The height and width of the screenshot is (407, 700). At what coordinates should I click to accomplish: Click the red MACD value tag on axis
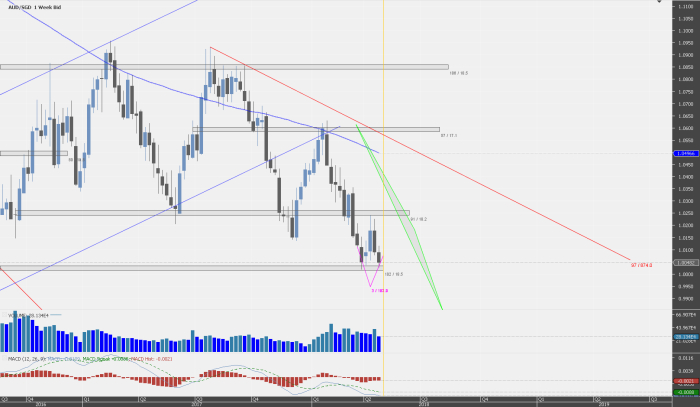coord(686,381)
